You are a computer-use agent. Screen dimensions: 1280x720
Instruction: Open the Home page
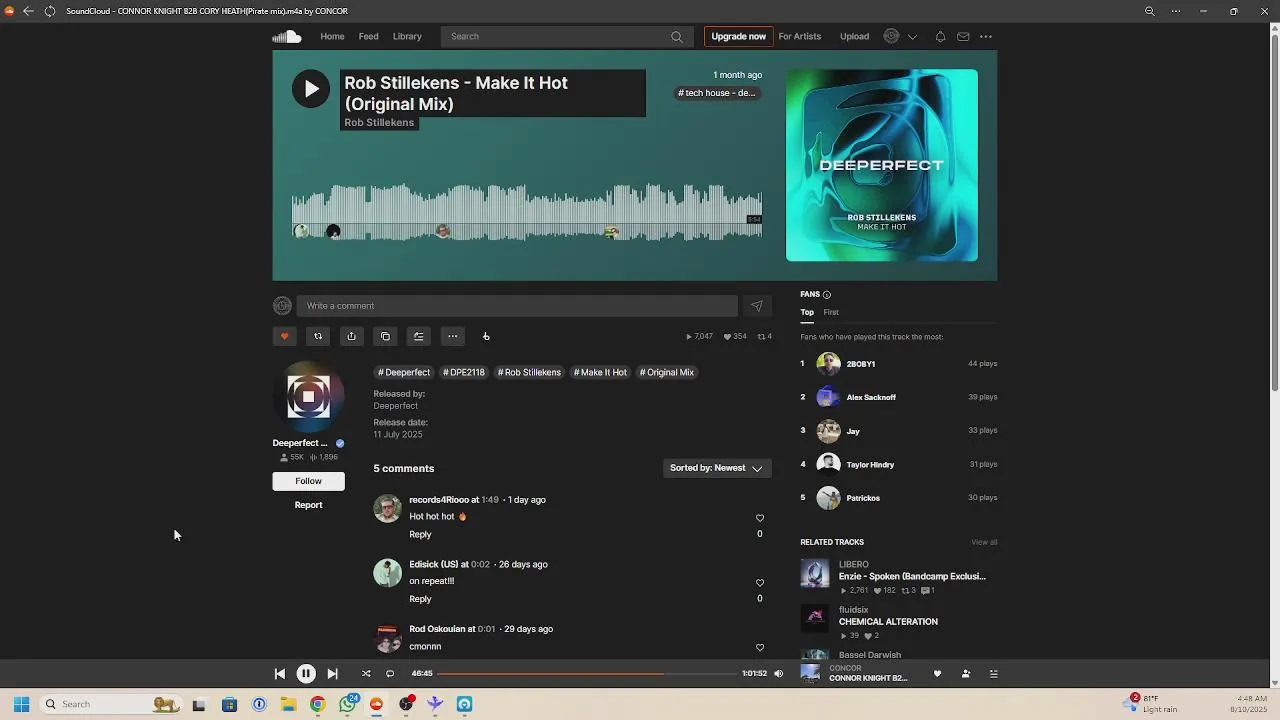click(332, 37)
